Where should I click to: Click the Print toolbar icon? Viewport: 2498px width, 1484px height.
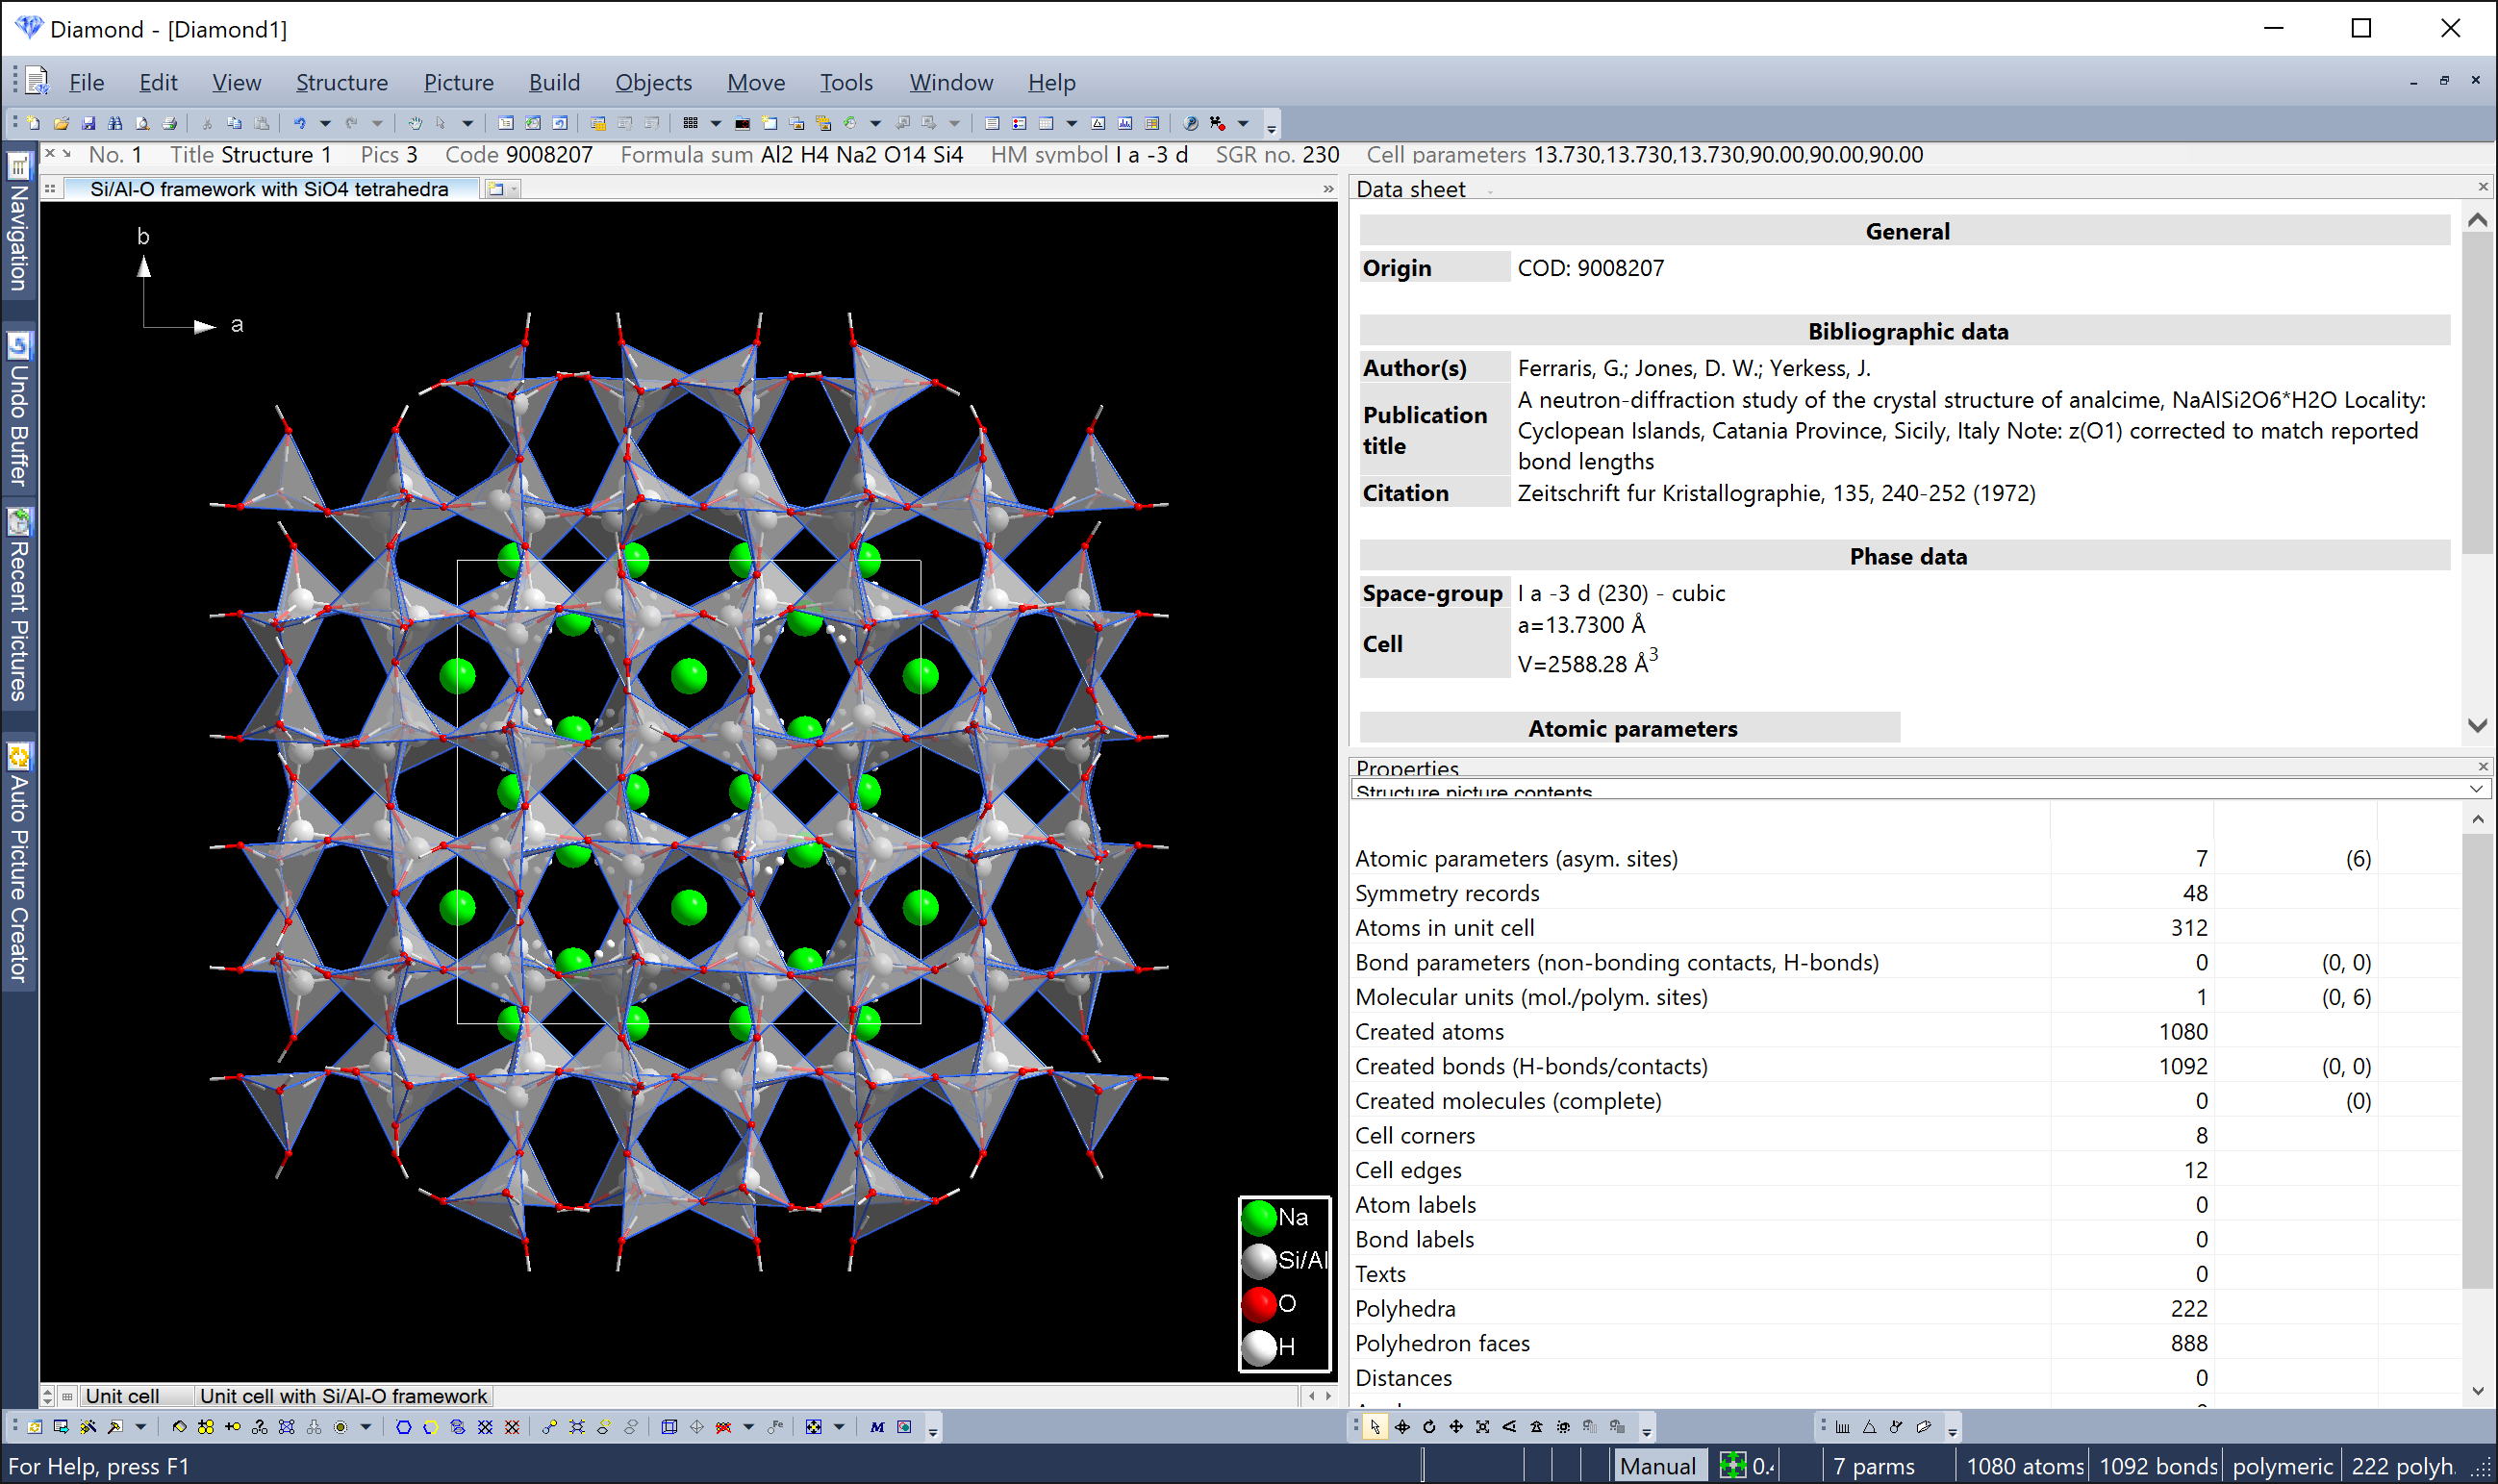coord(169,123)
